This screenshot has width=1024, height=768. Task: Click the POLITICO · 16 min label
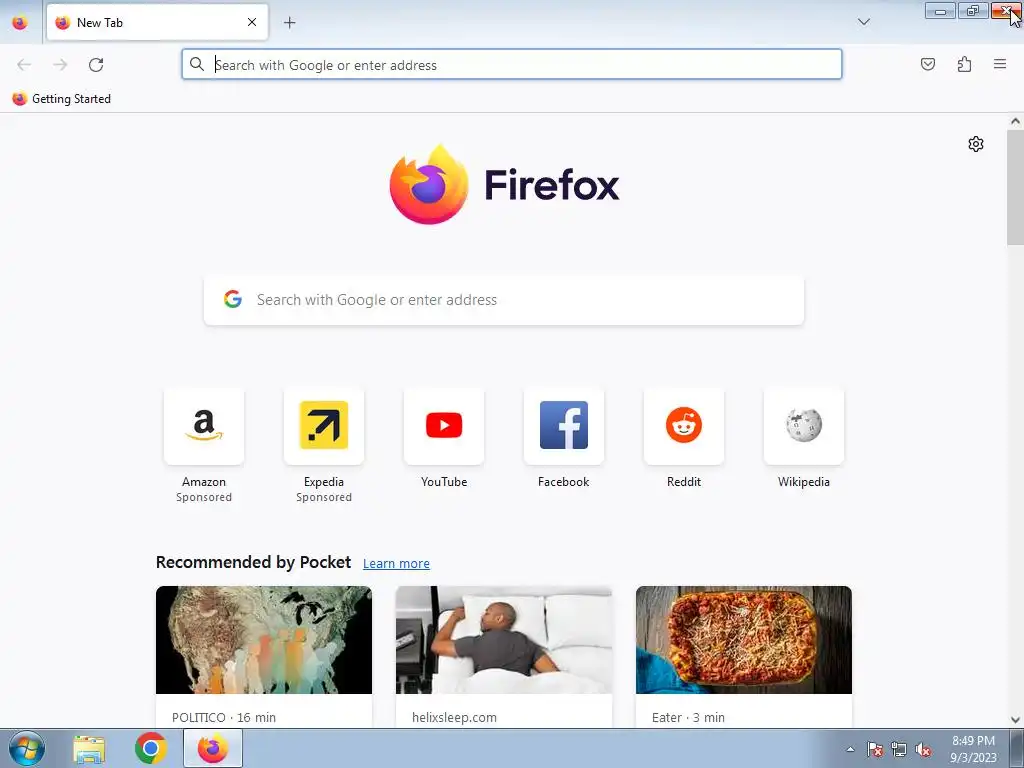[224, 717]
